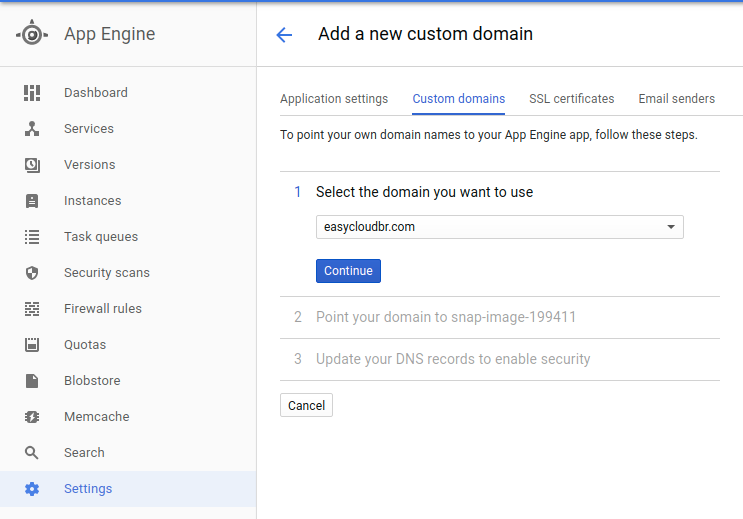Click the Firewall rules brick icon
743x519 pixels.
click(32, 309)
